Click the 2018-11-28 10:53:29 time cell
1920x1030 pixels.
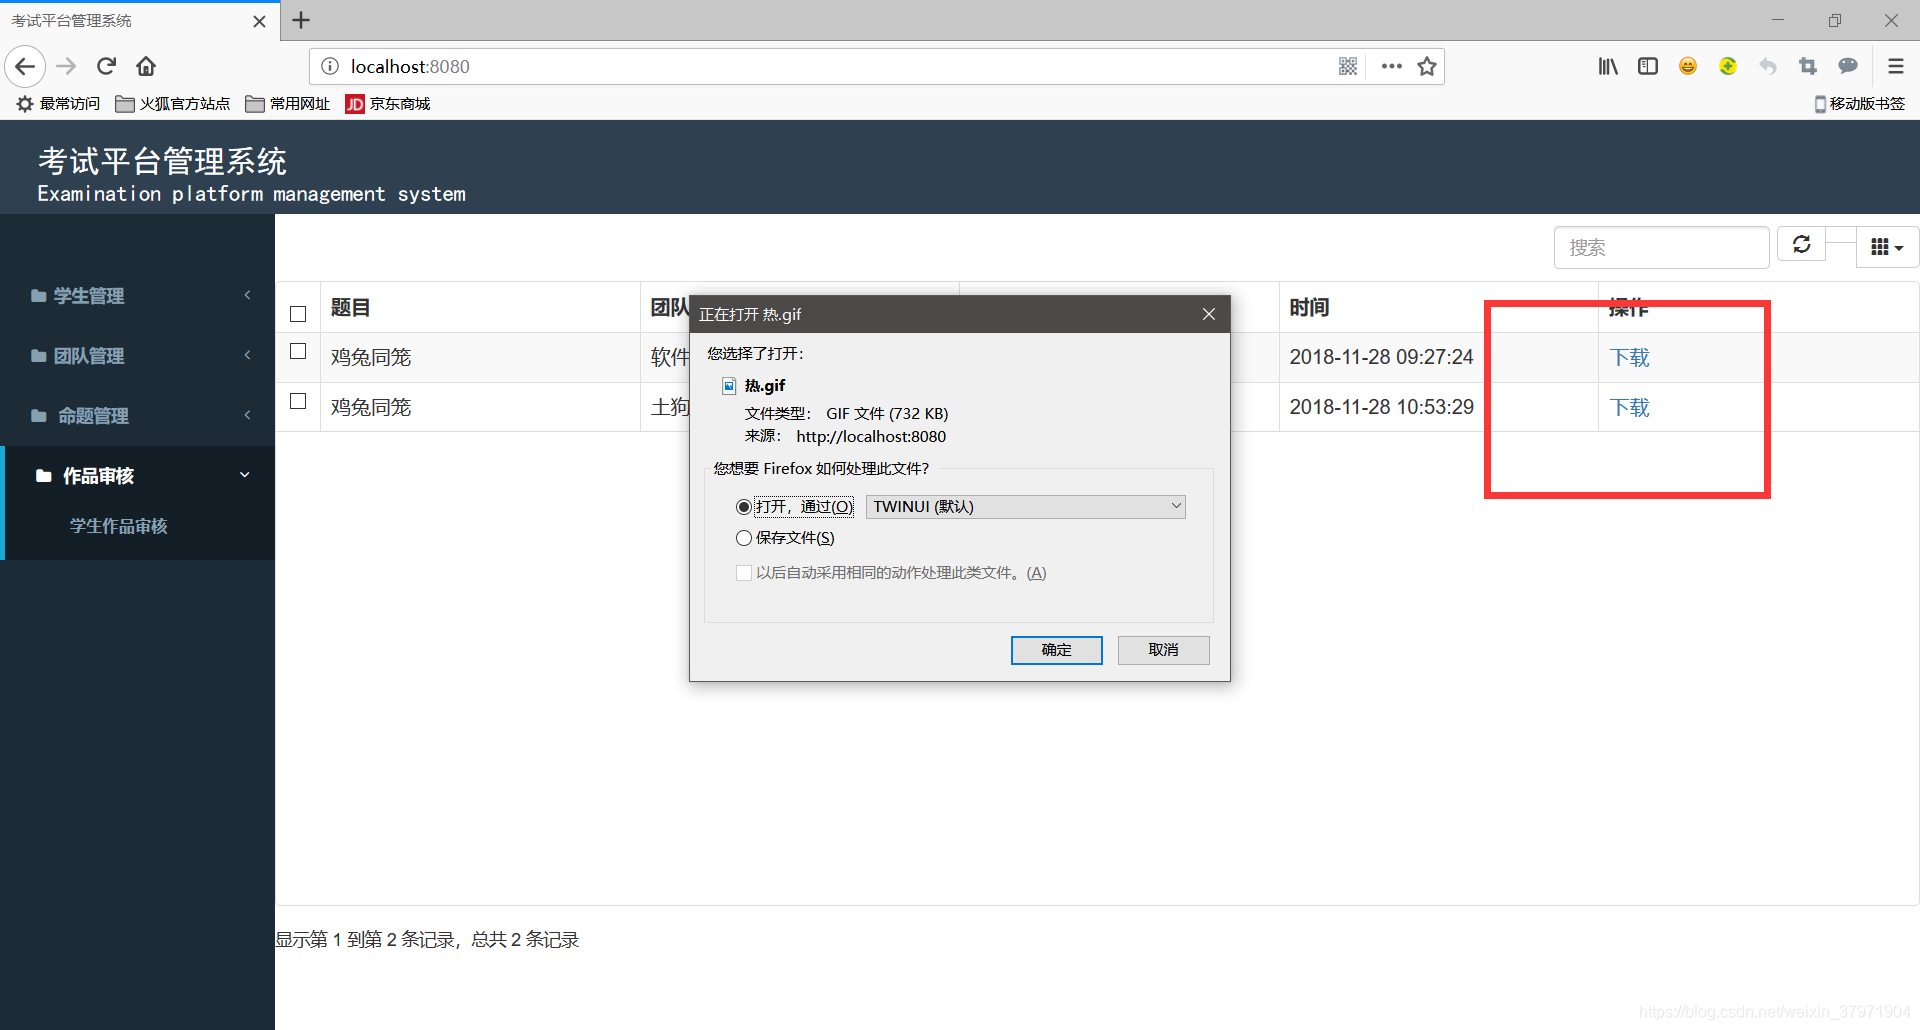pos(1381,407)
